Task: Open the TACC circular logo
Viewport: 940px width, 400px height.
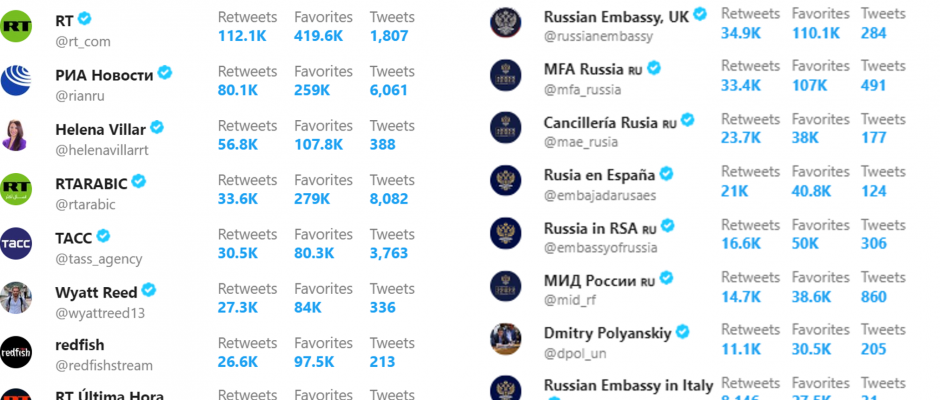Action: tap(16, 243)
